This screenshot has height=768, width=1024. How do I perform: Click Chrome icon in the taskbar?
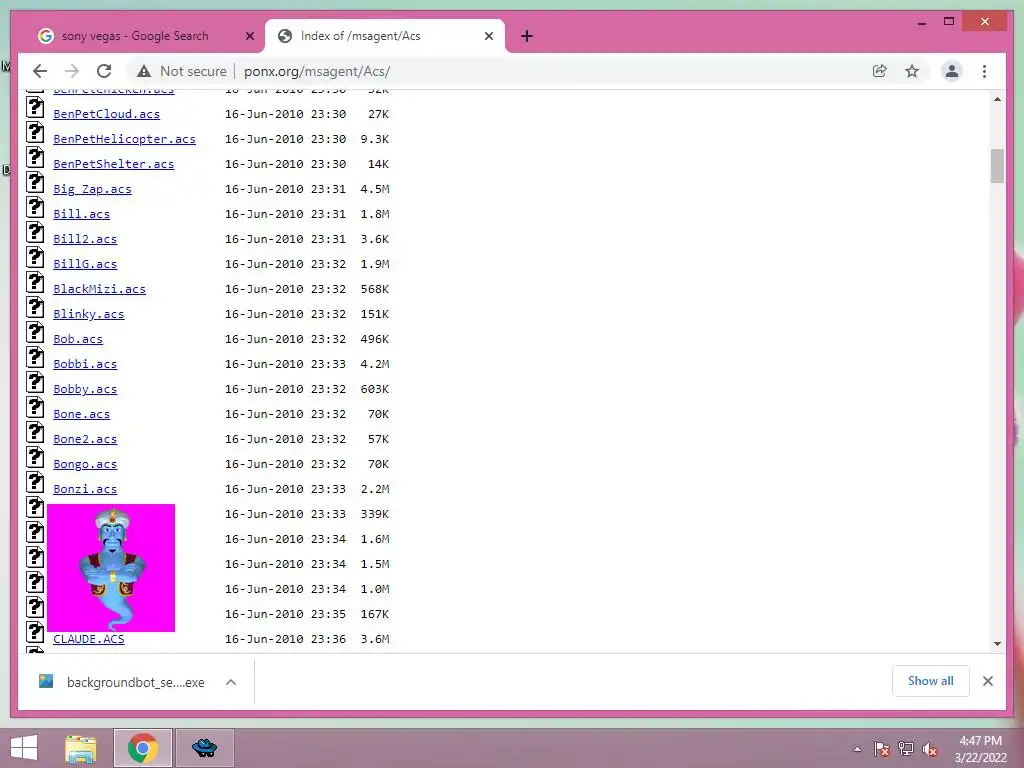(143, 748)
